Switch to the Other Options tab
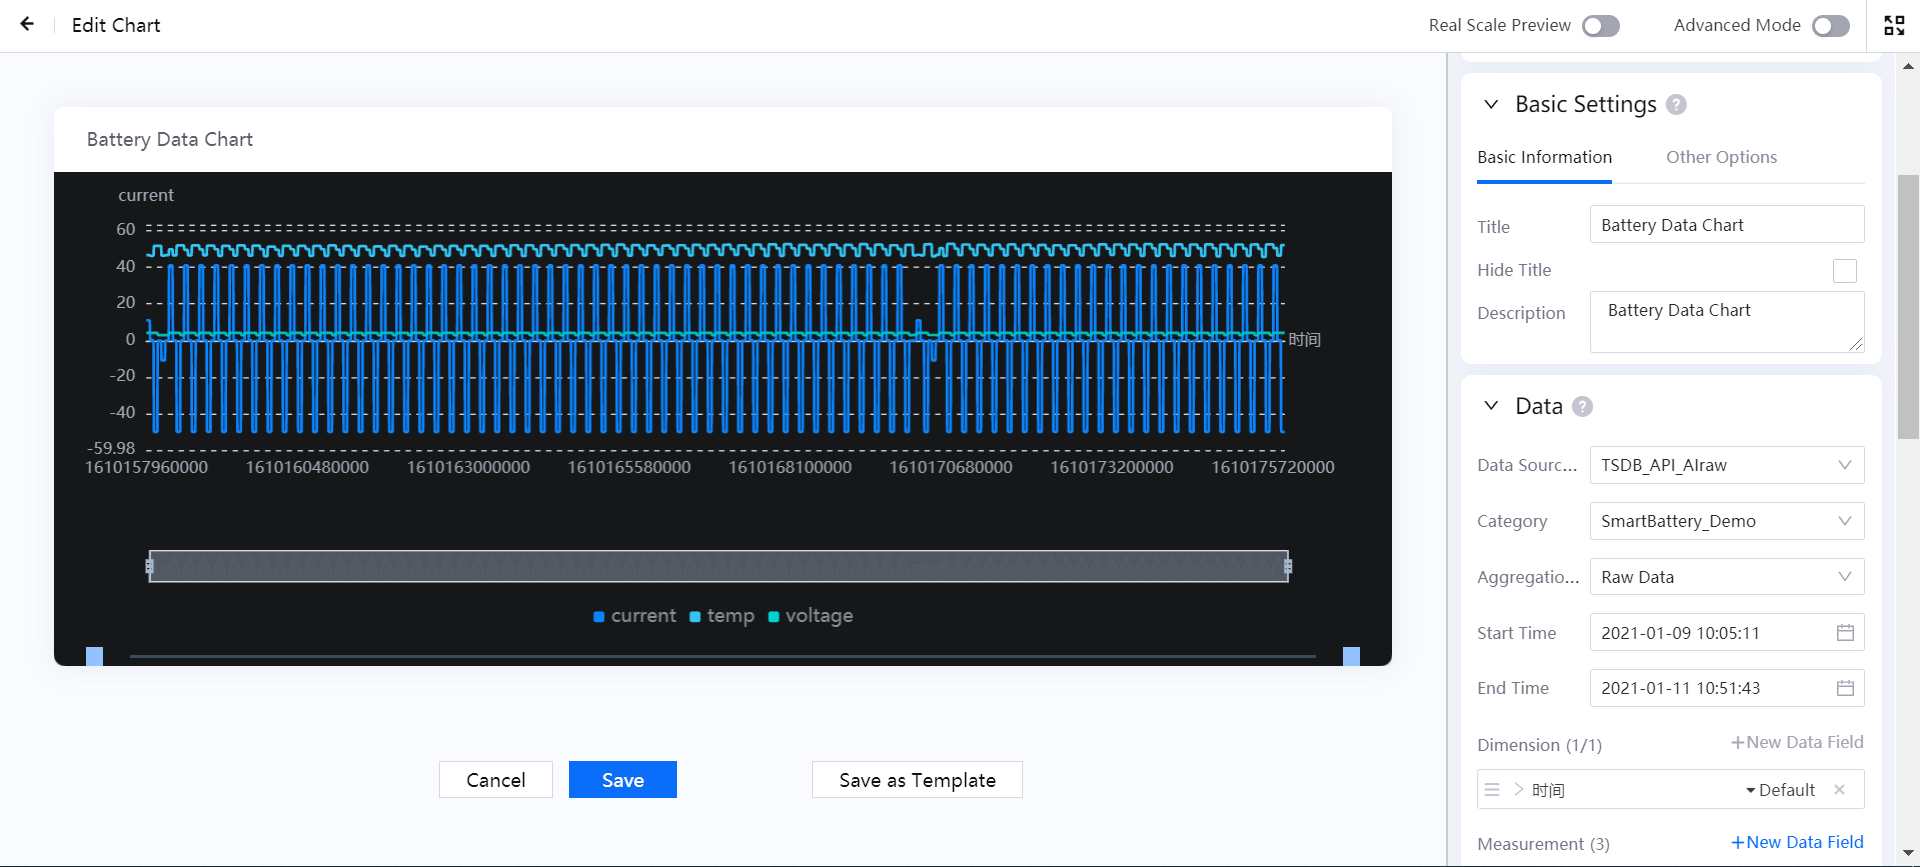The image size is (1920, 867). (1721, 157)
